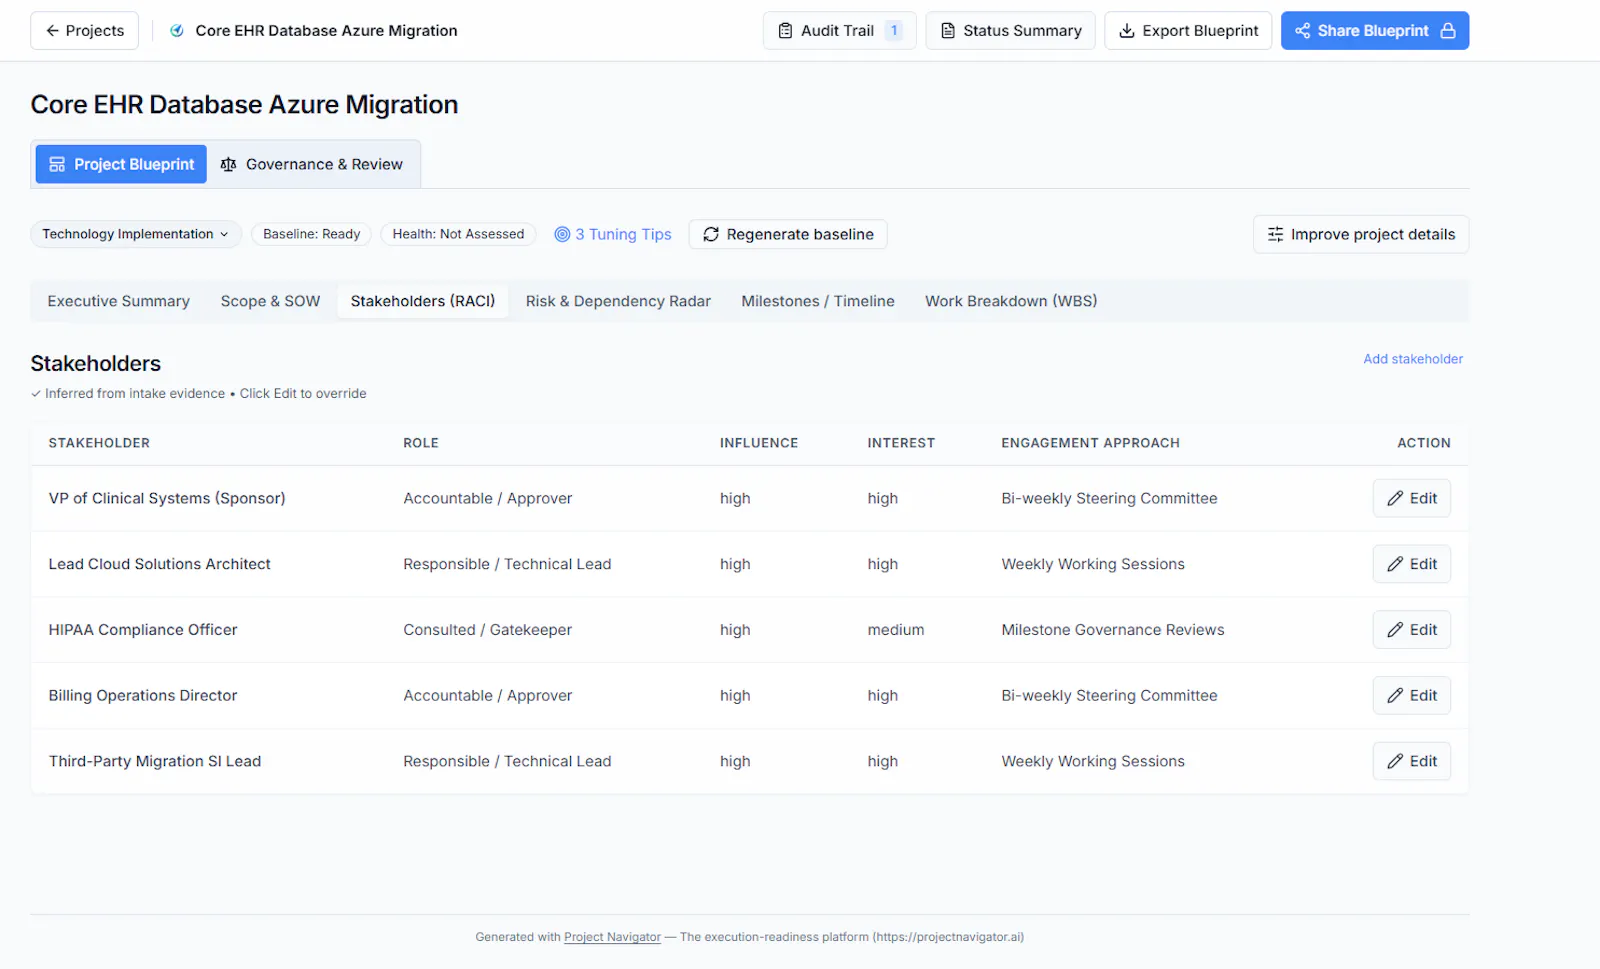Click ENGAGEMENT APPROACH column header
The width and height of the screenshot is (1600, 969).
click(x=1091, y=443)
